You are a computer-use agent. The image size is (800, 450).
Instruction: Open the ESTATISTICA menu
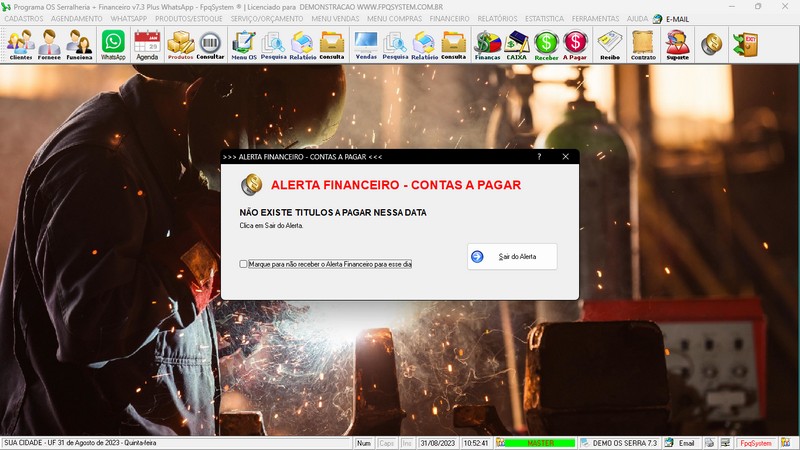[544, 18]
